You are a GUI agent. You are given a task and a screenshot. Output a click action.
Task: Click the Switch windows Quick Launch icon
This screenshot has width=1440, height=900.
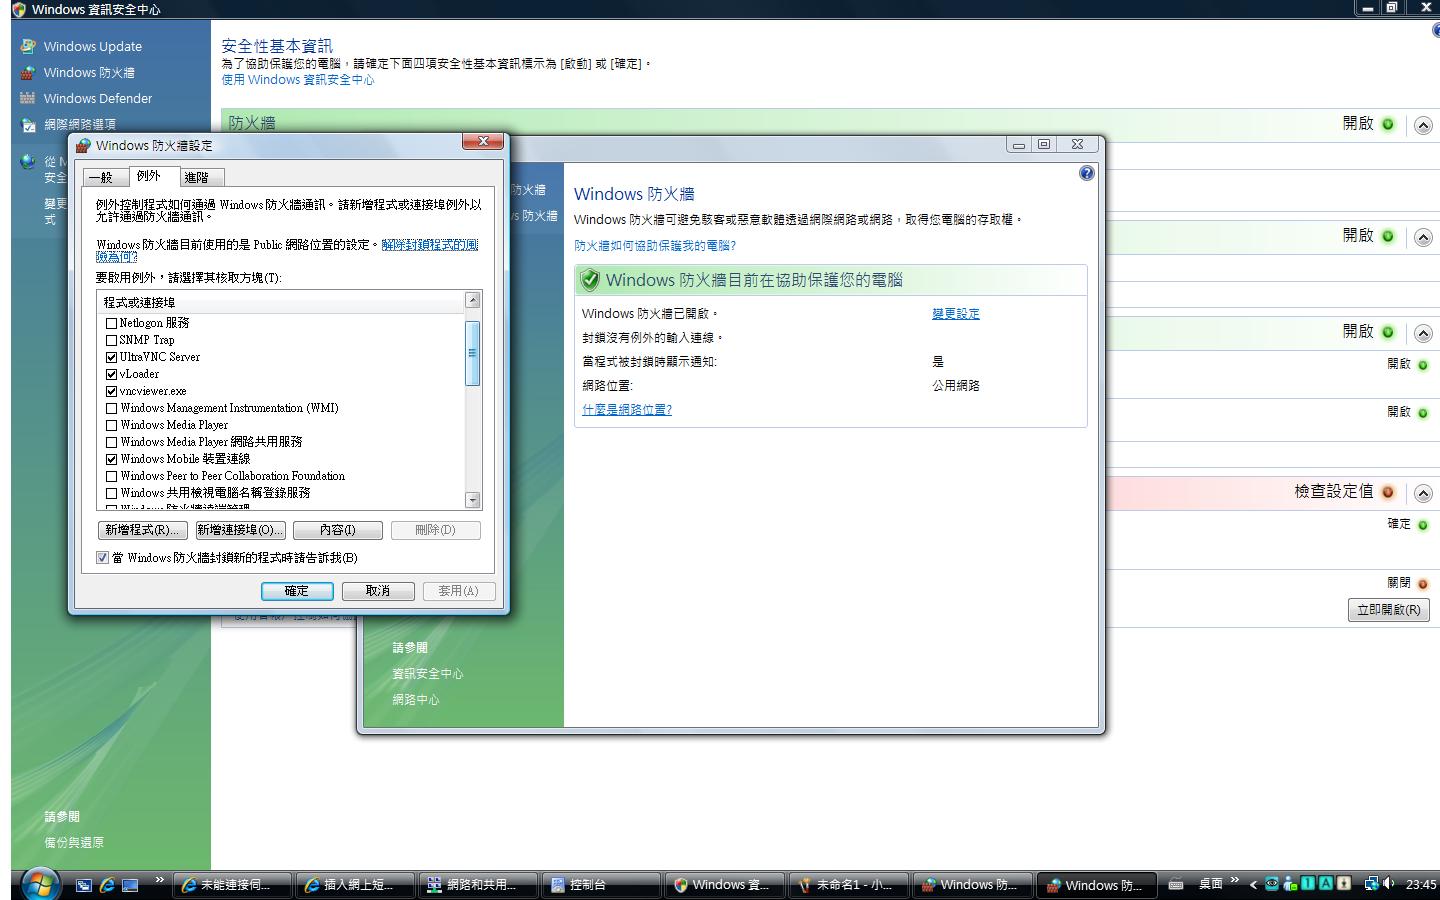pos(84,885)
